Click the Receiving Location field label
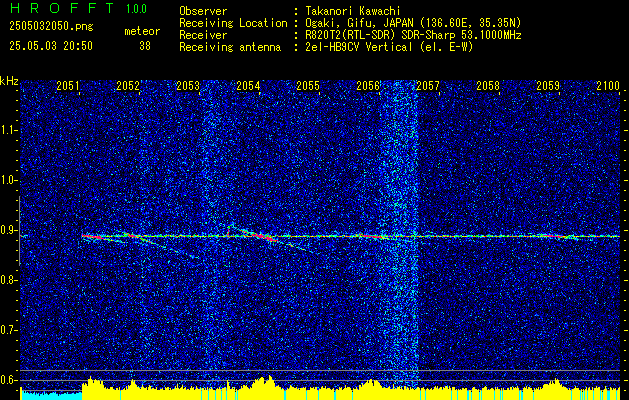The image size is (629, 400). (x=233, y=23)
